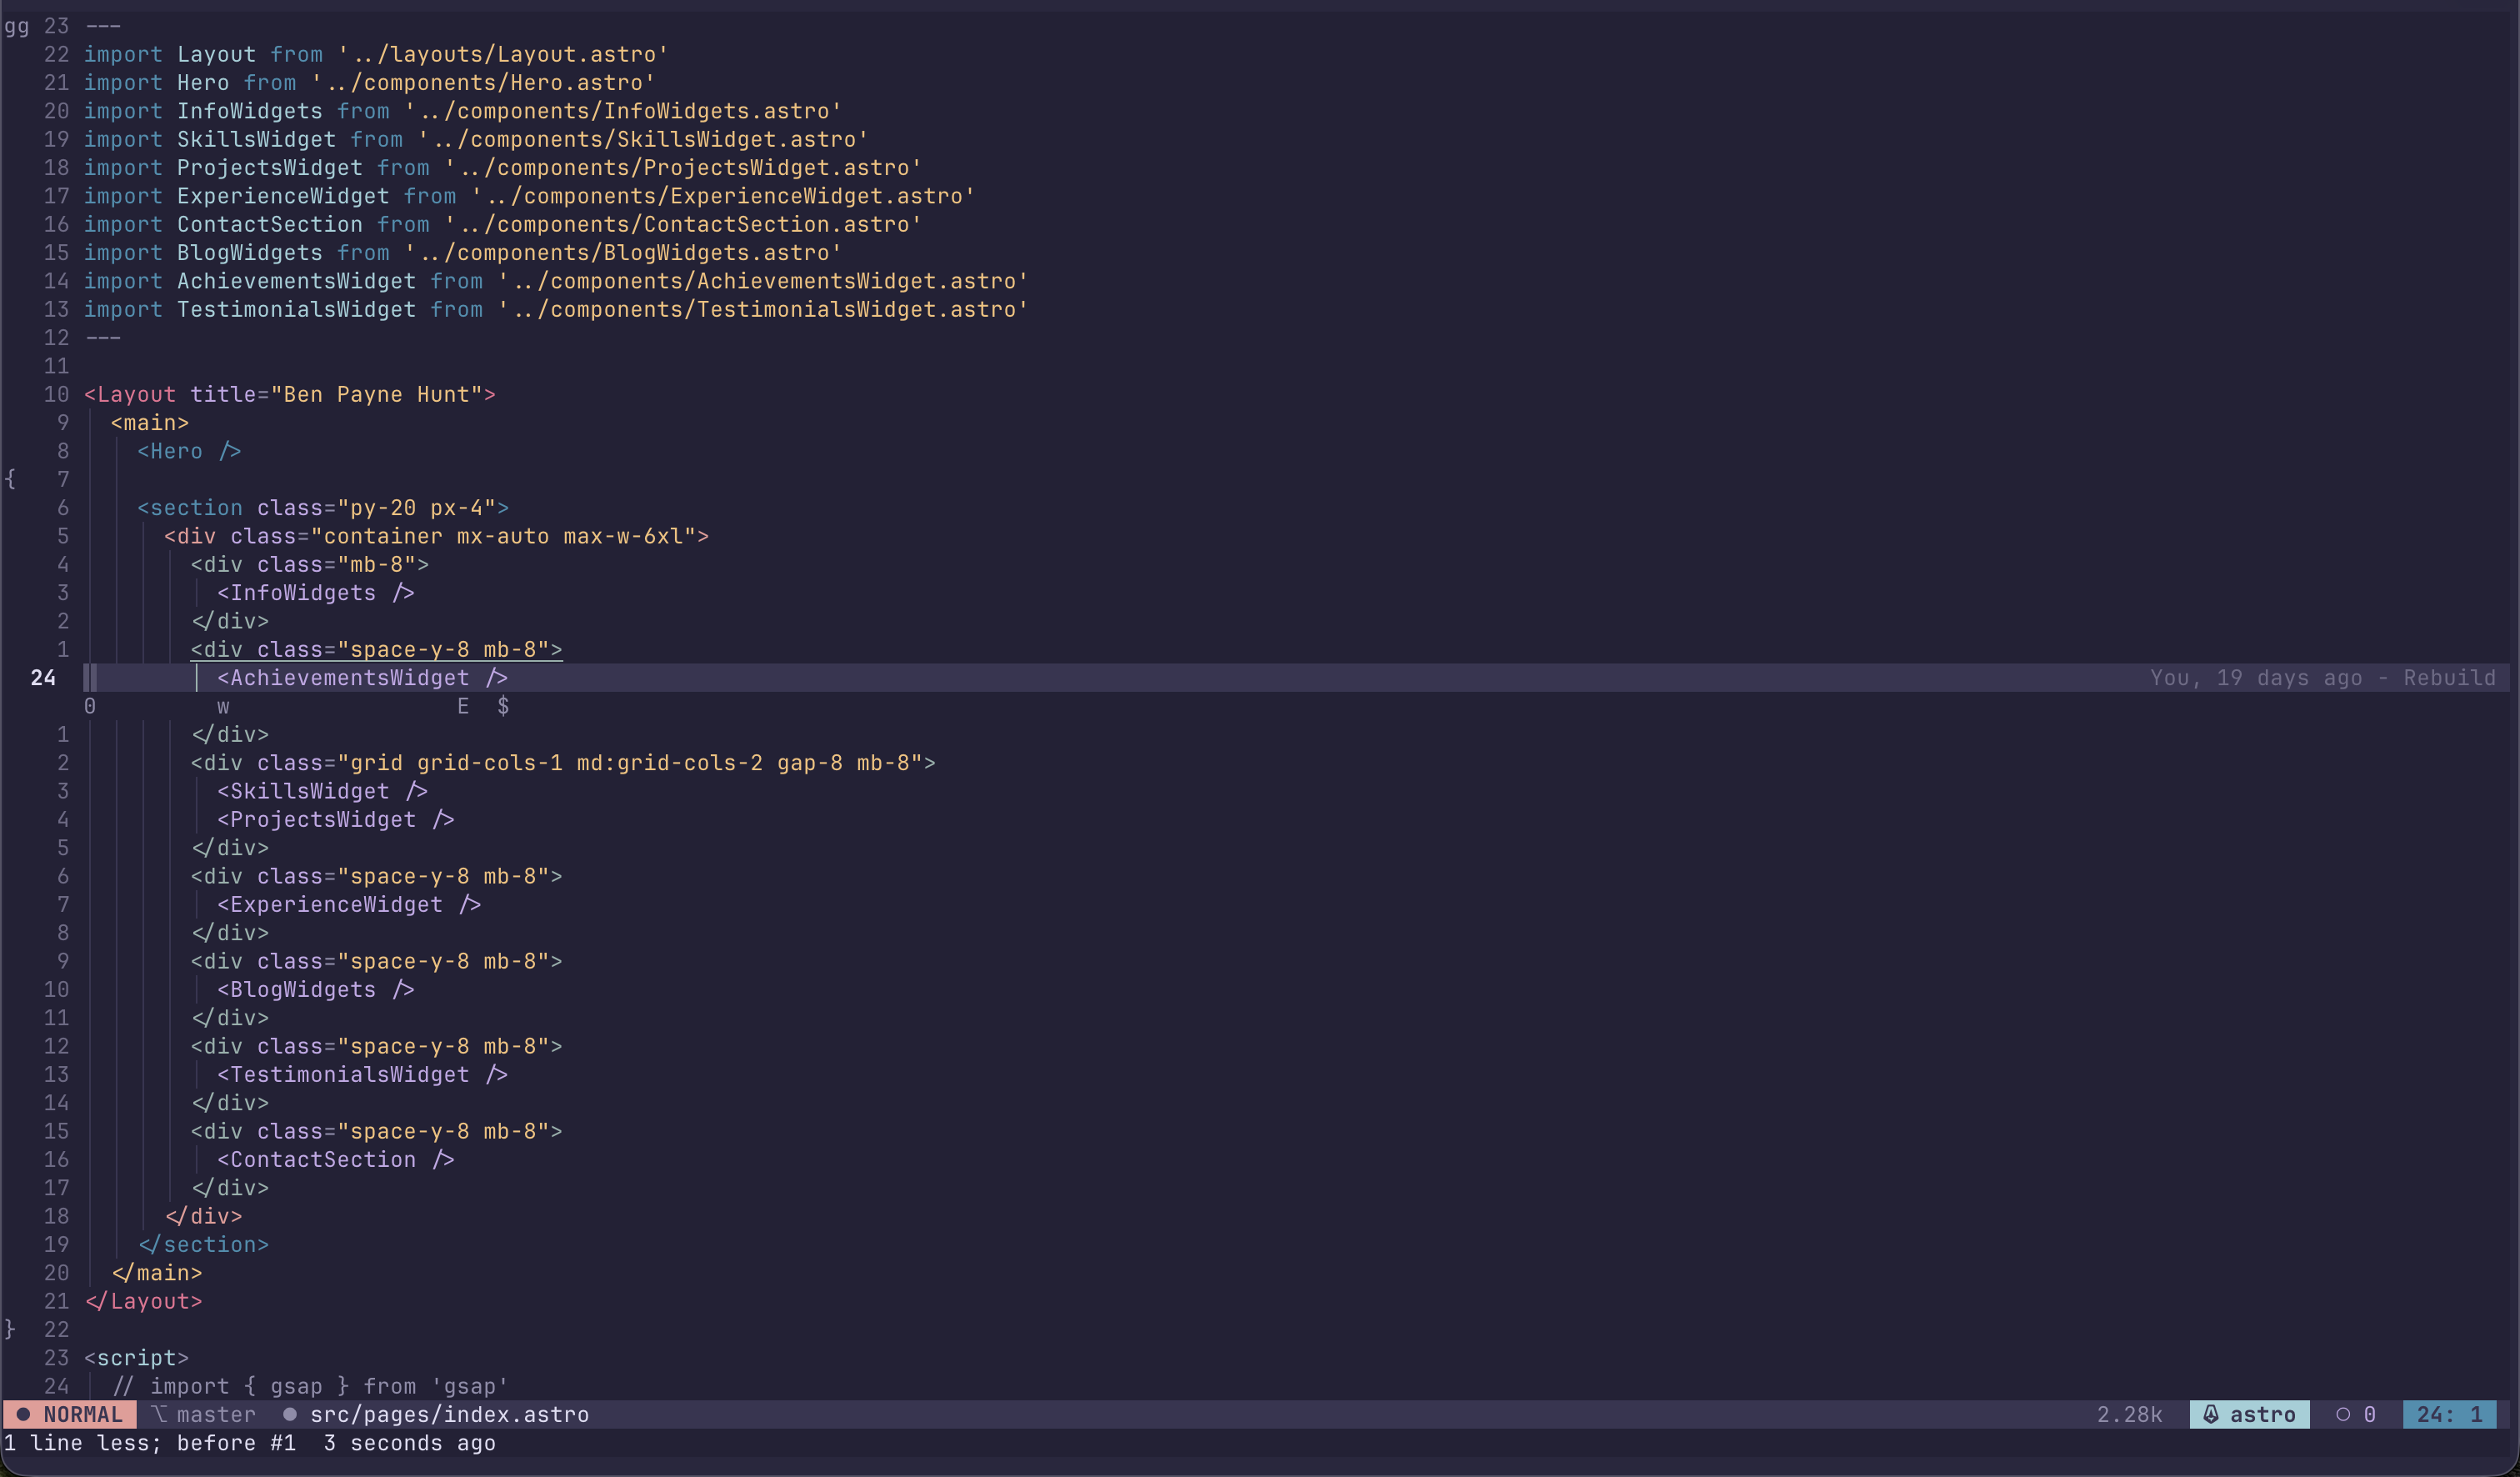This screenshot has height=1477, width=2520.
Task: Click the blame text "You, 19 days ago - Rebuild"
Action: pyautogui.click(x=2325, y=677)
